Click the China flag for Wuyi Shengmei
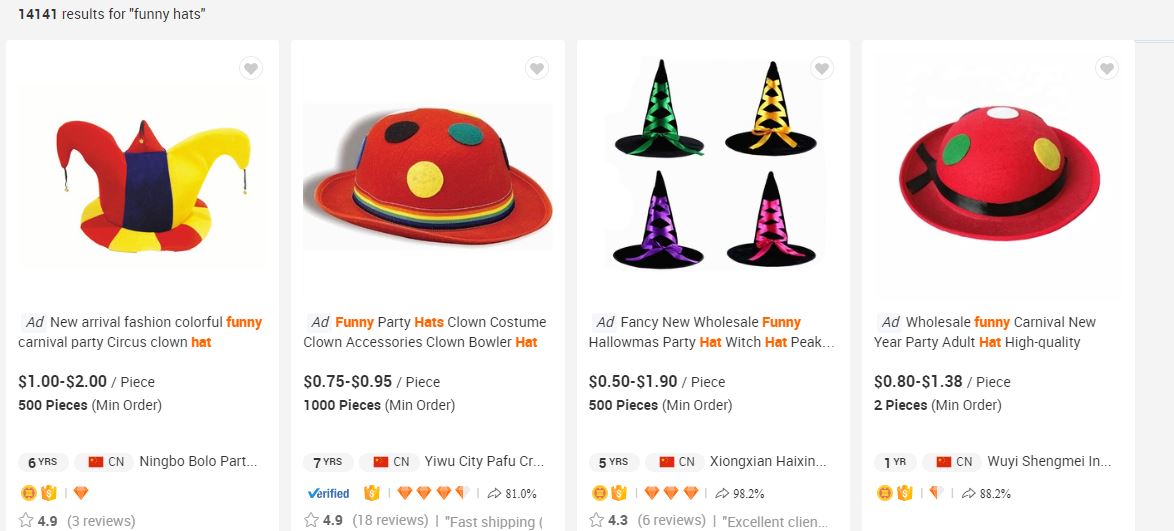Screen dimensions: 1174x531 (944, 462)
